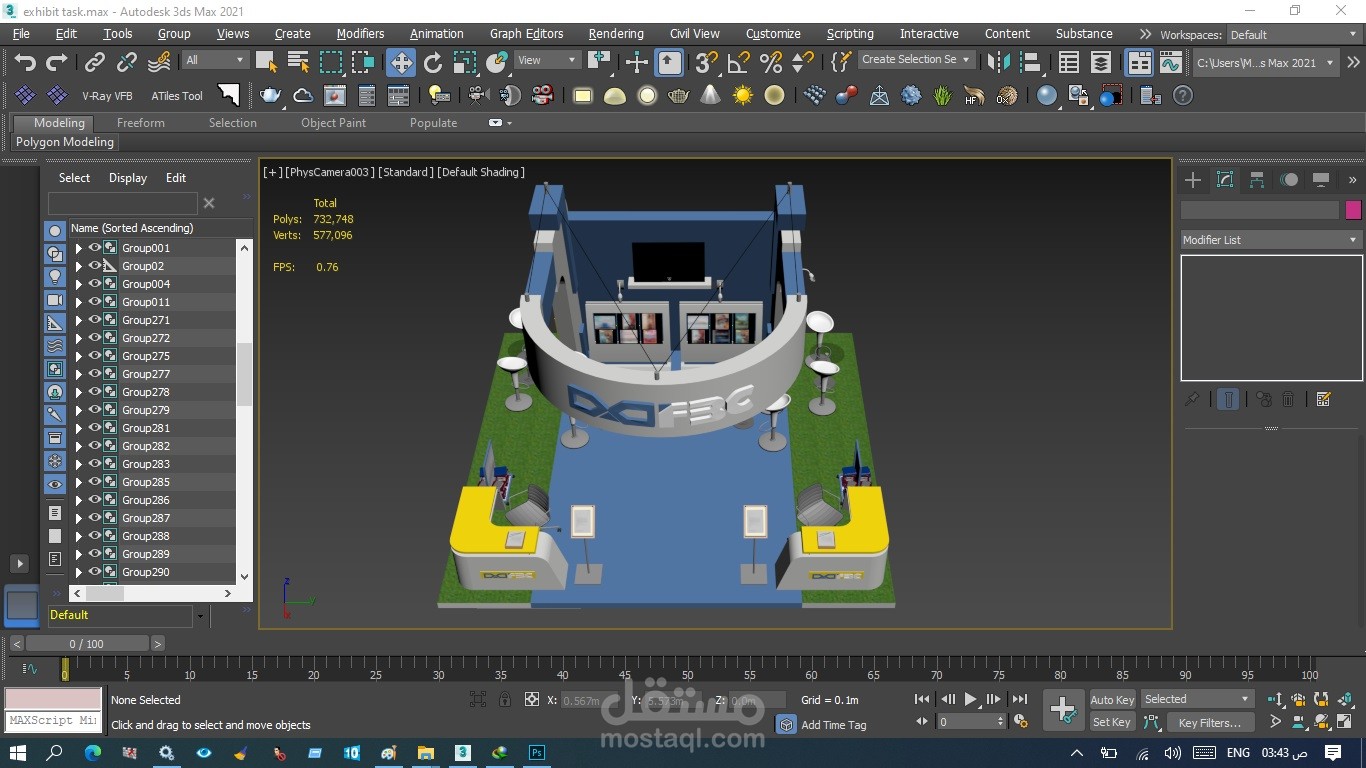Screen dimensions: 1366x768
Task: Open the Curve Editor from main toolbar
Action: click(x=1171, y=63)
